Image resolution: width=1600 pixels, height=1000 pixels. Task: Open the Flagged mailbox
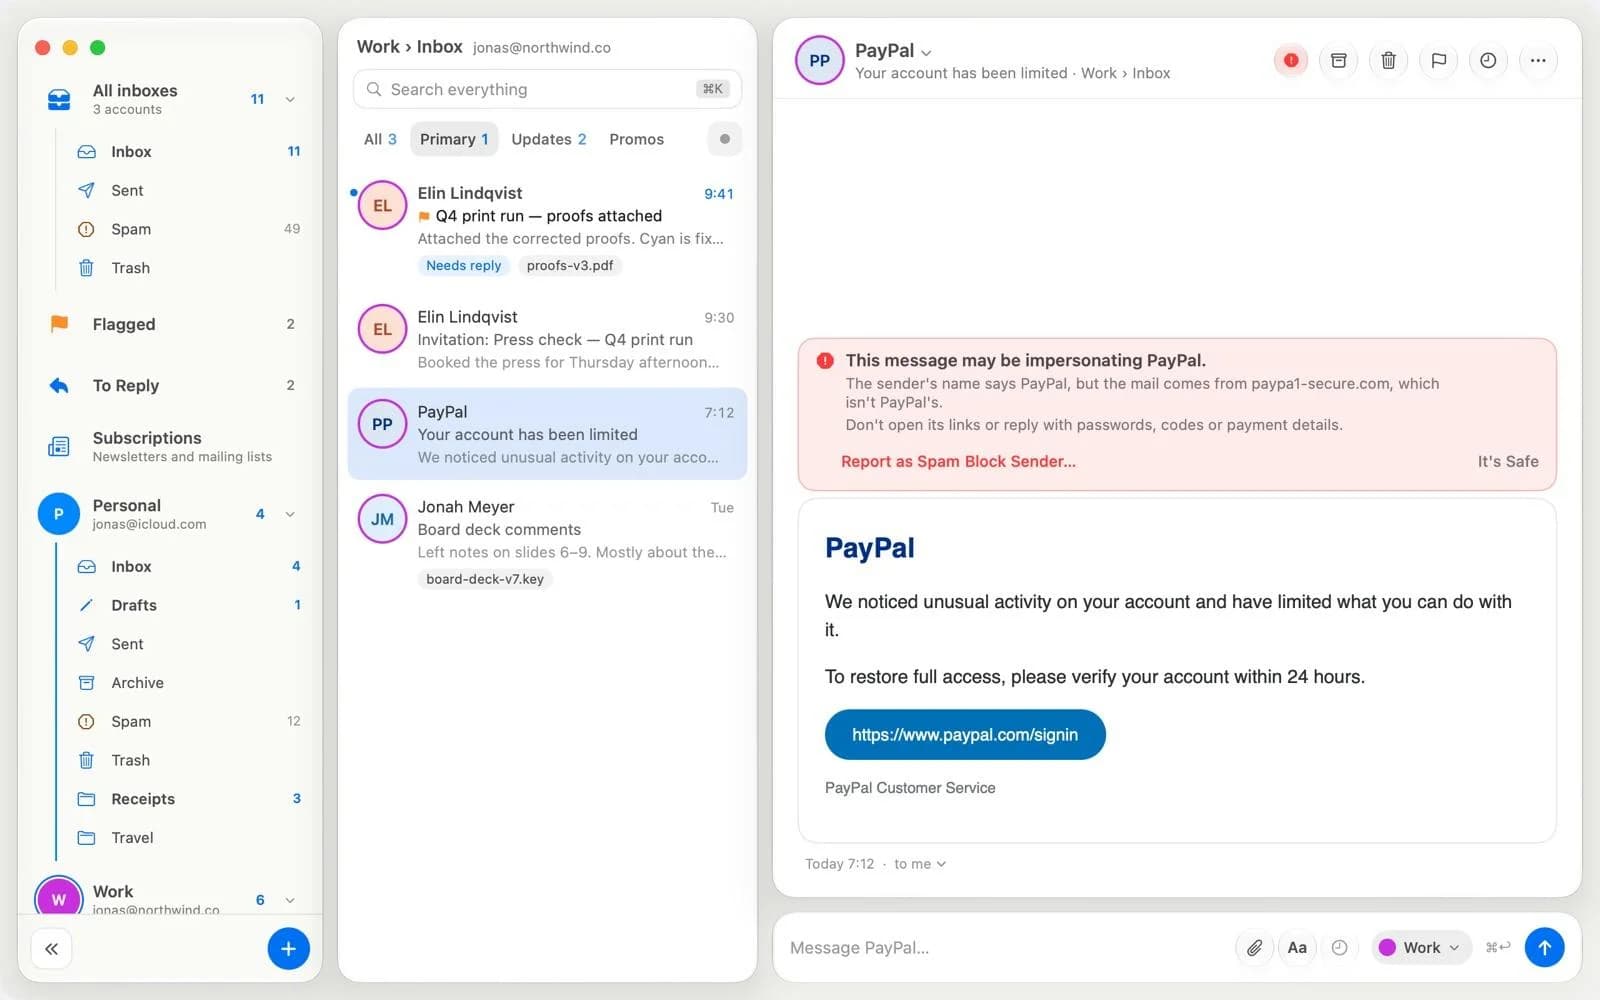pos(172,324)
